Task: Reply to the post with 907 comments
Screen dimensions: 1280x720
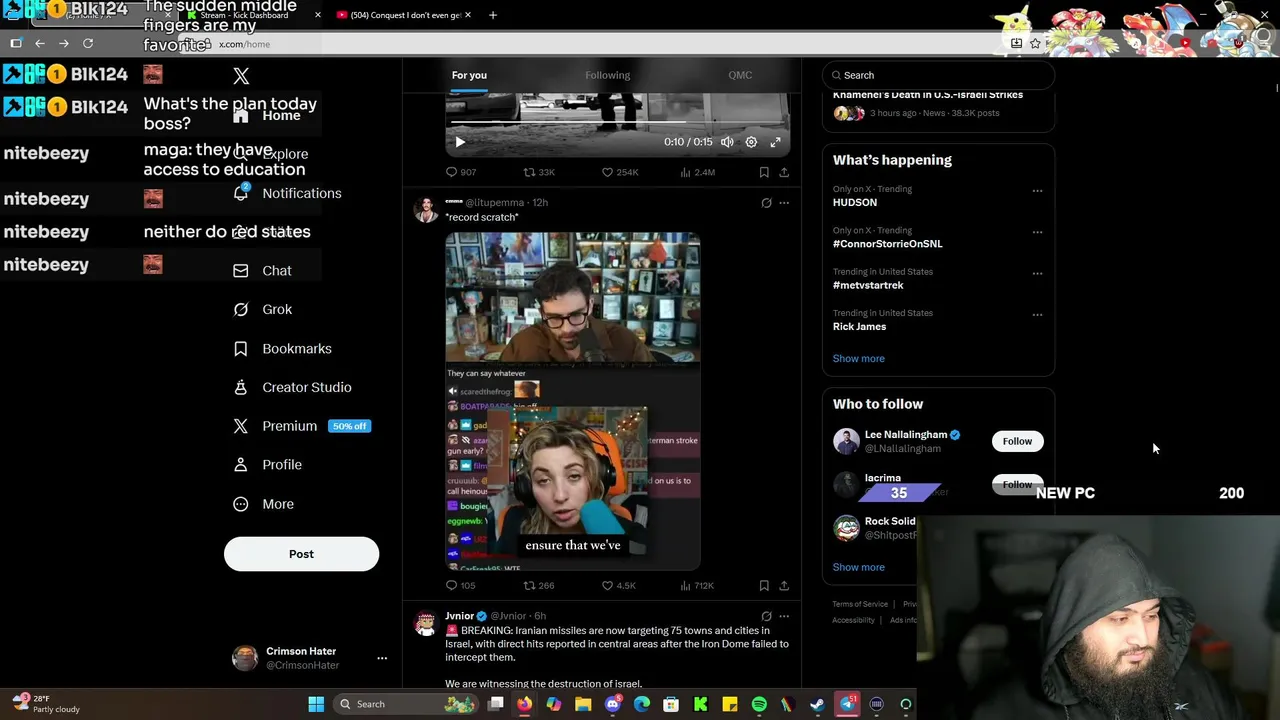Action: pos(461,172)
